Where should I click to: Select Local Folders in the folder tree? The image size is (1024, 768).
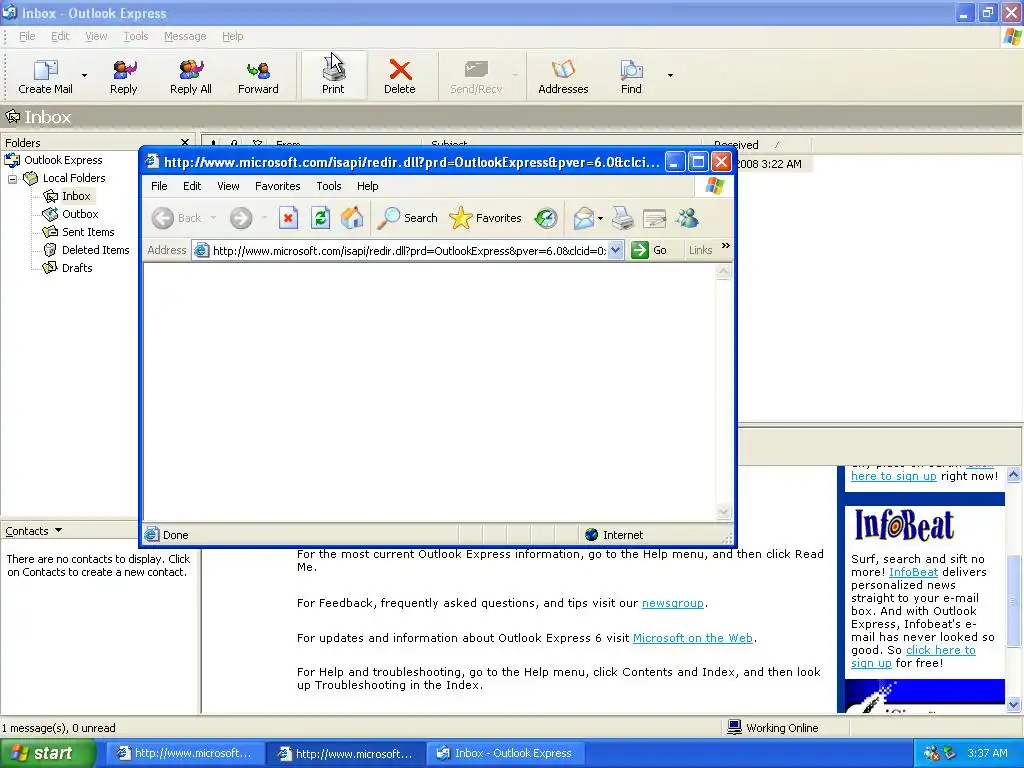click(74, 178)
